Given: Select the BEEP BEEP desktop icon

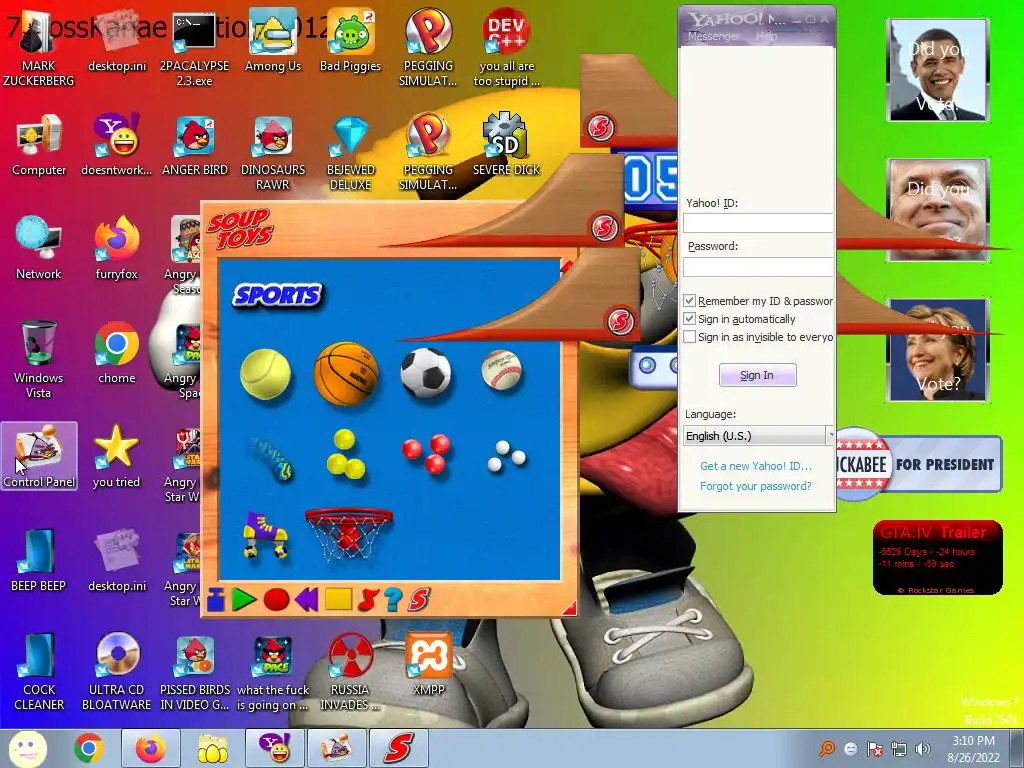Looking at the screenshot, I should (39, 560).
